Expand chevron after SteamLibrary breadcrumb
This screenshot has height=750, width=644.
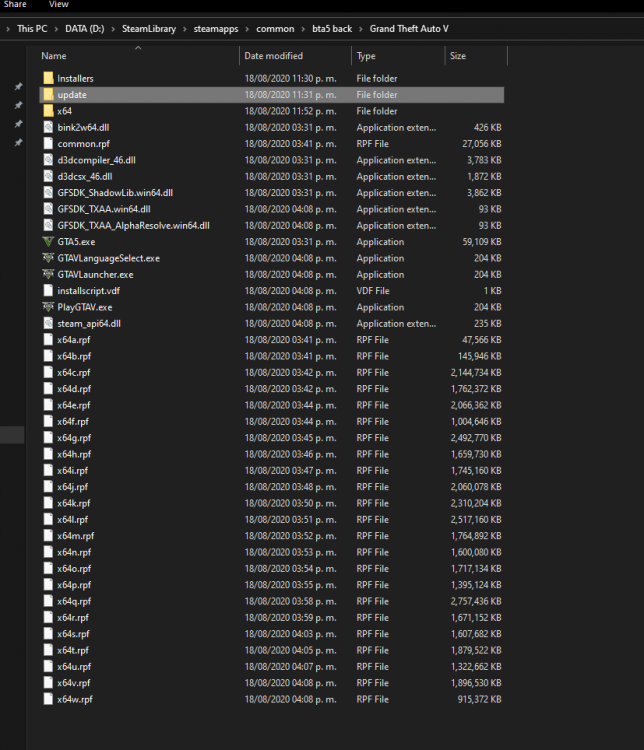pos(185,29)
